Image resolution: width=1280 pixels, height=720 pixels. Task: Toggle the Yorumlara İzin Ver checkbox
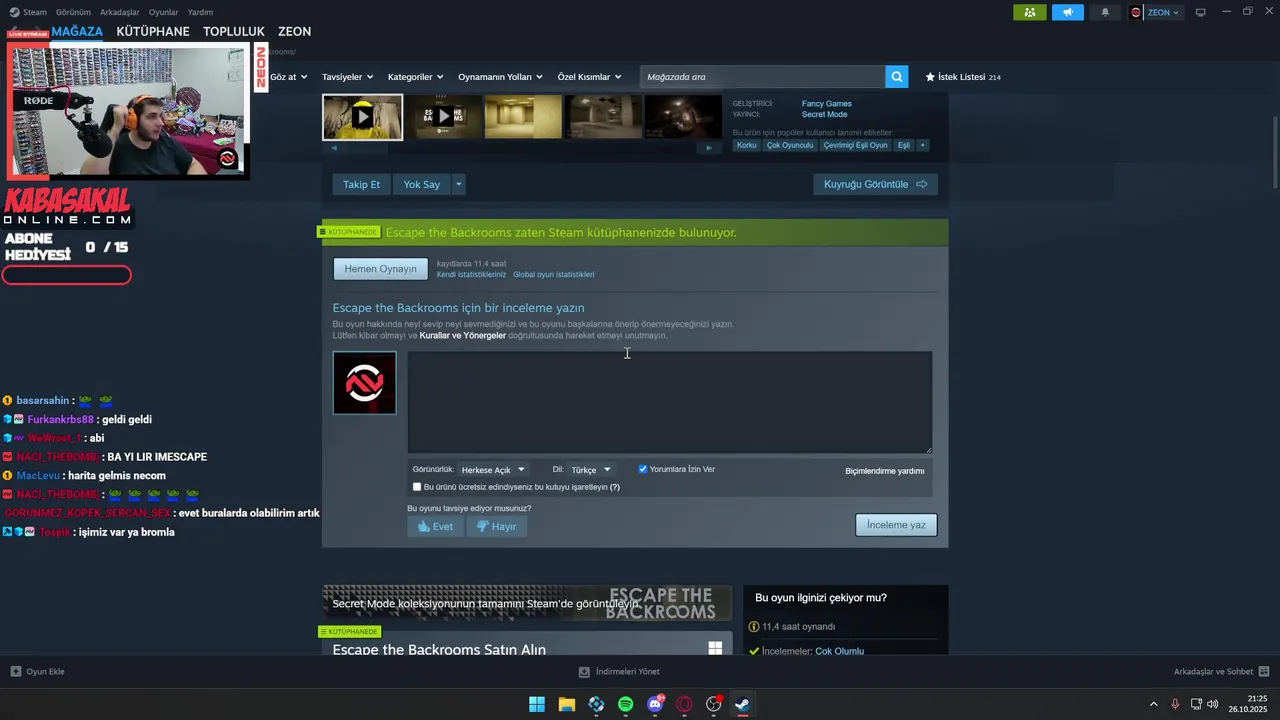643,469
